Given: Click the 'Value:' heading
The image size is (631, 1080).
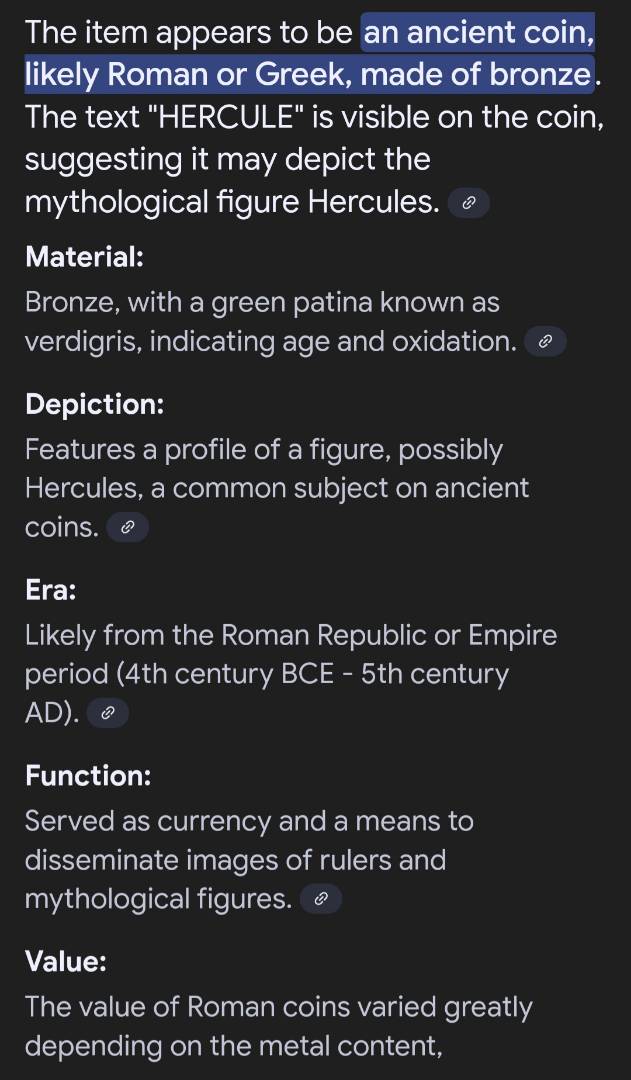Looking at the screenshot, I should (x=66, y=961).
